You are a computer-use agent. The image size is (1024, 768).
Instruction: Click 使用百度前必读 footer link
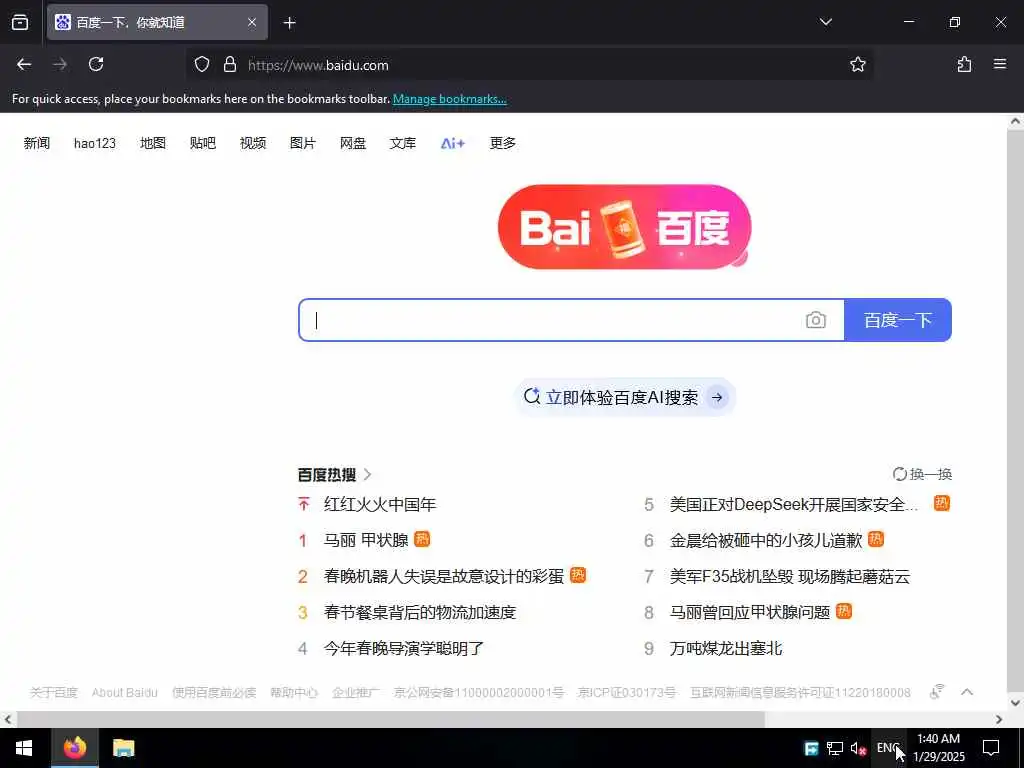(x=214, y=692)
